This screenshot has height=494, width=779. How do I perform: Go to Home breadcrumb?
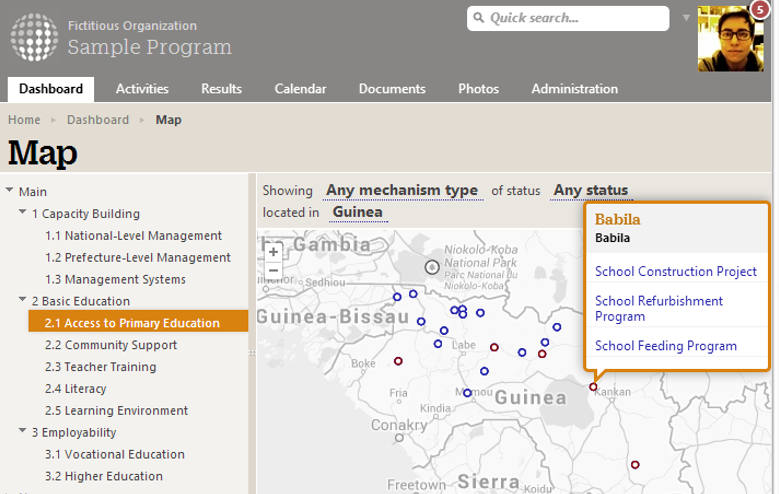(x=24, y=120)
